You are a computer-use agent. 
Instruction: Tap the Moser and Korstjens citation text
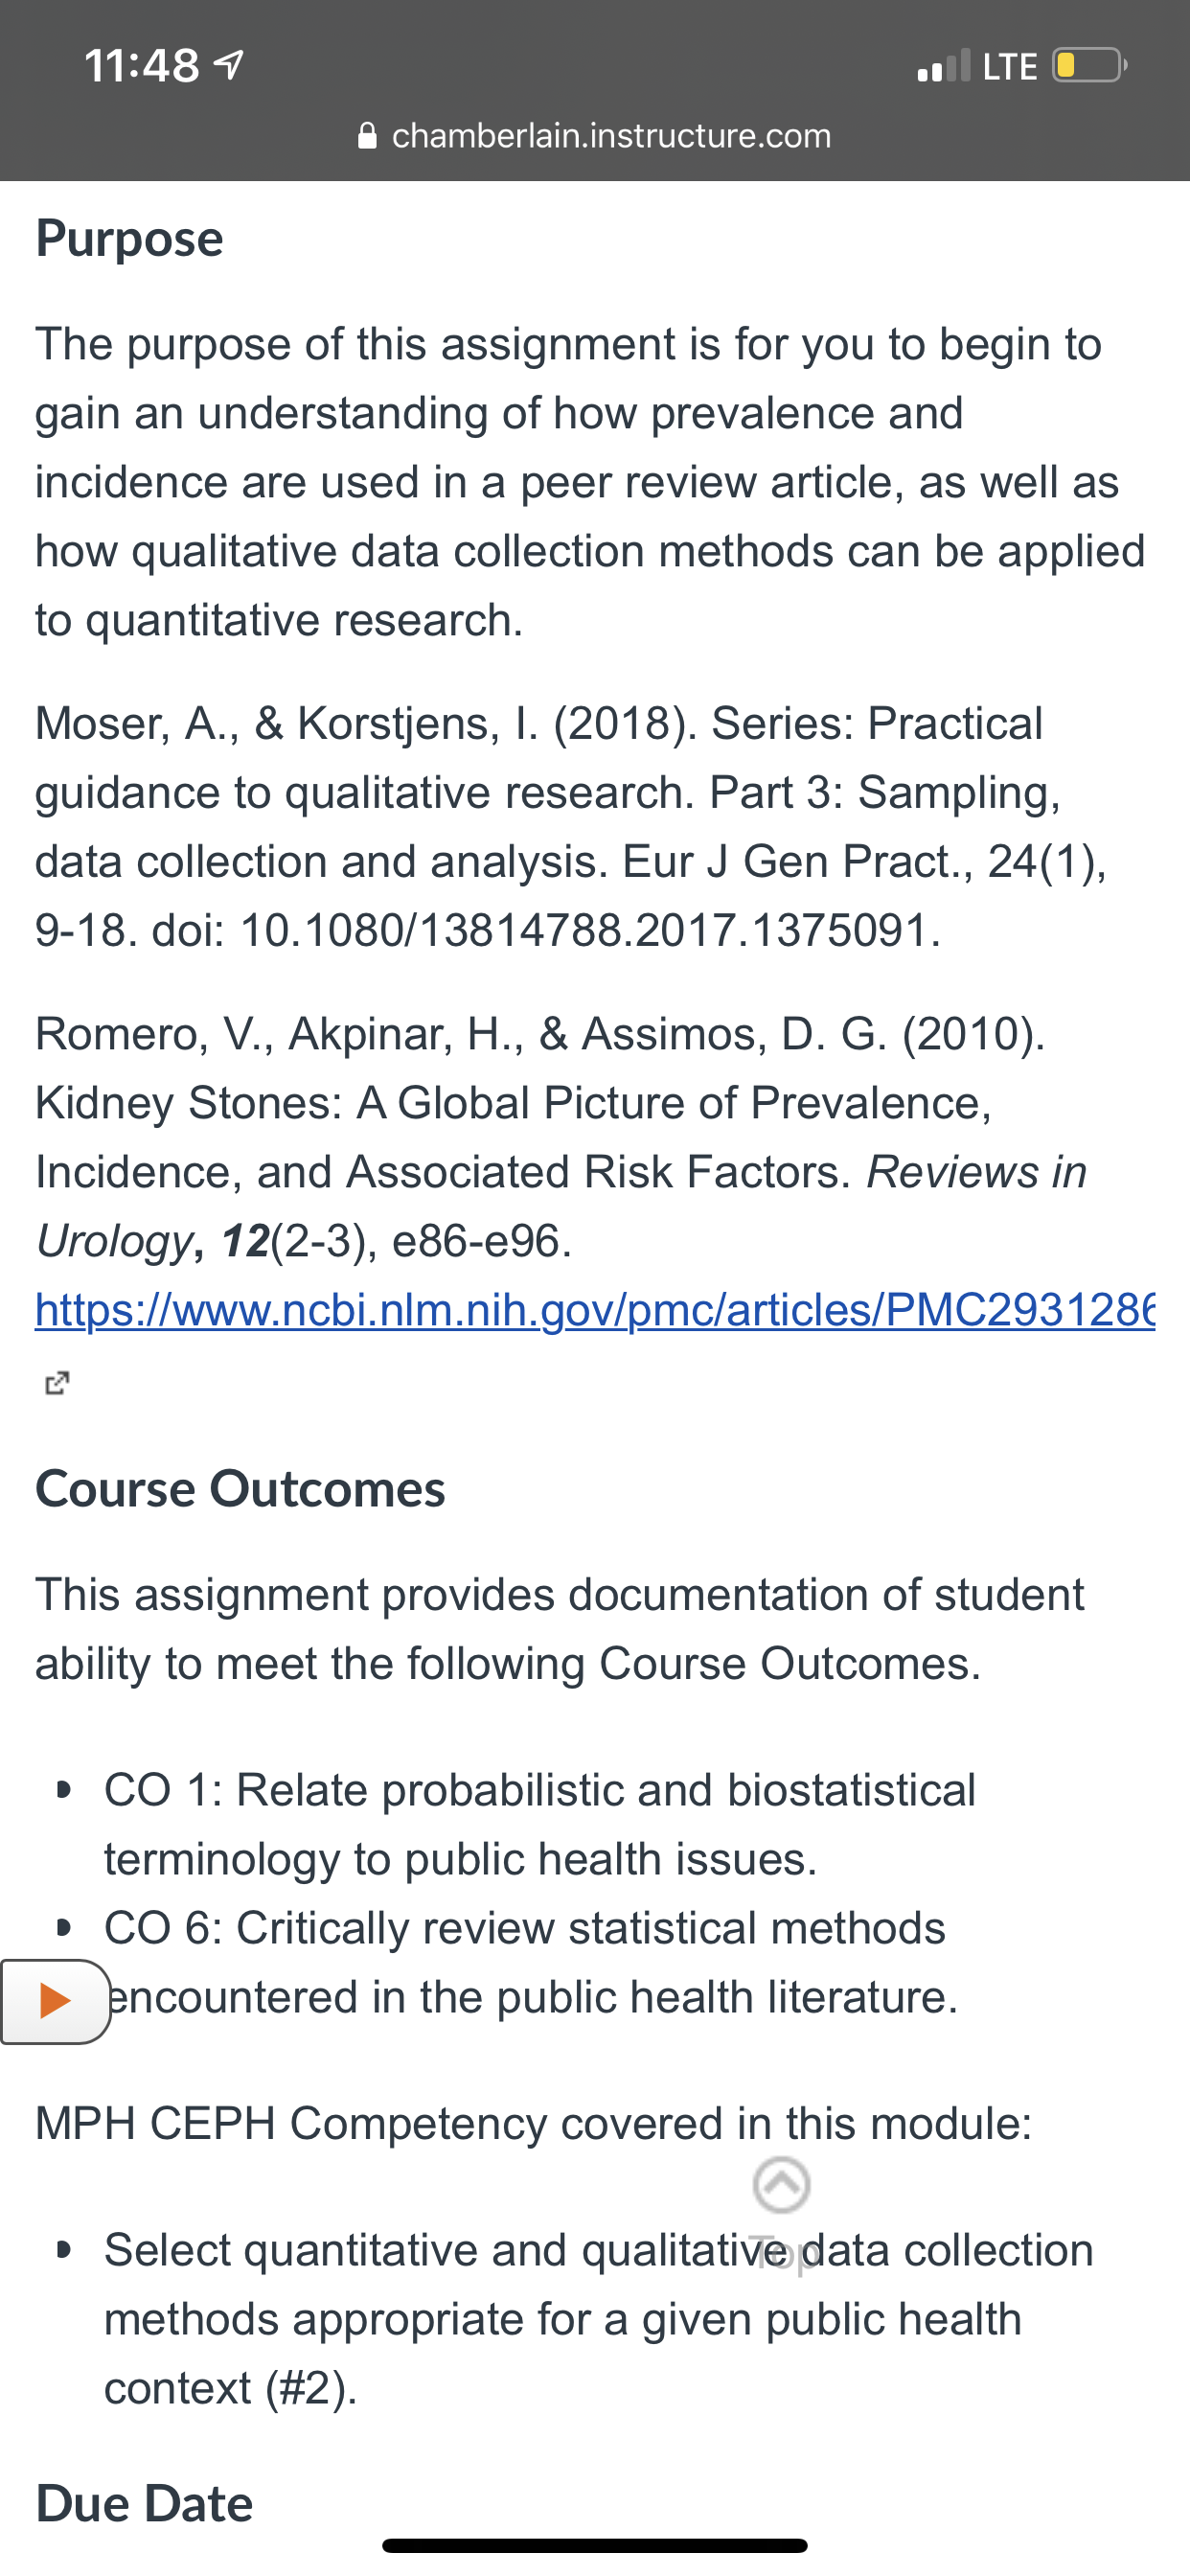tap(571, 826)
